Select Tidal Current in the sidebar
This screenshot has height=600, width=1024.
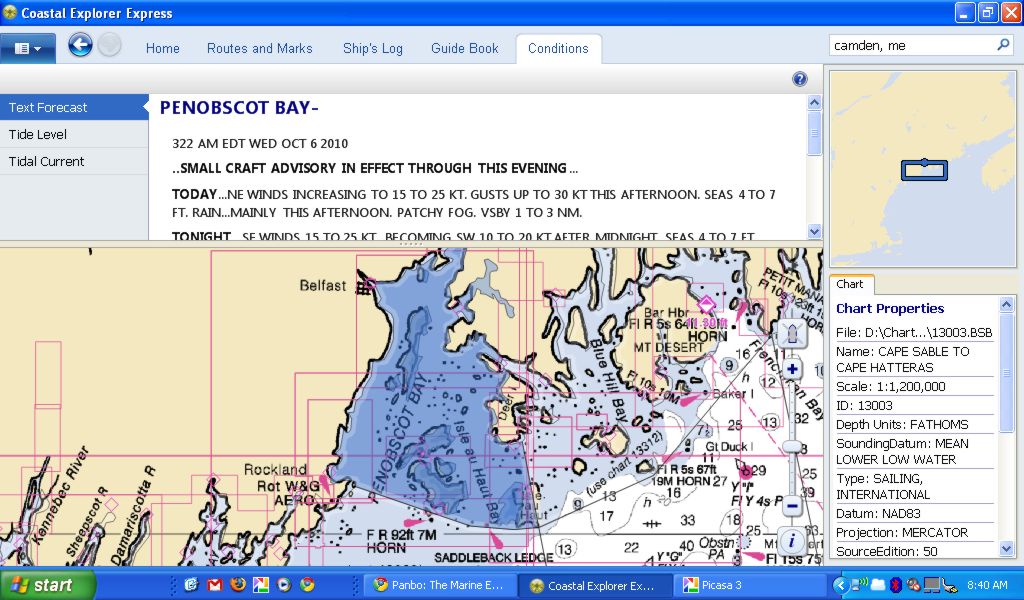point(74,161)
